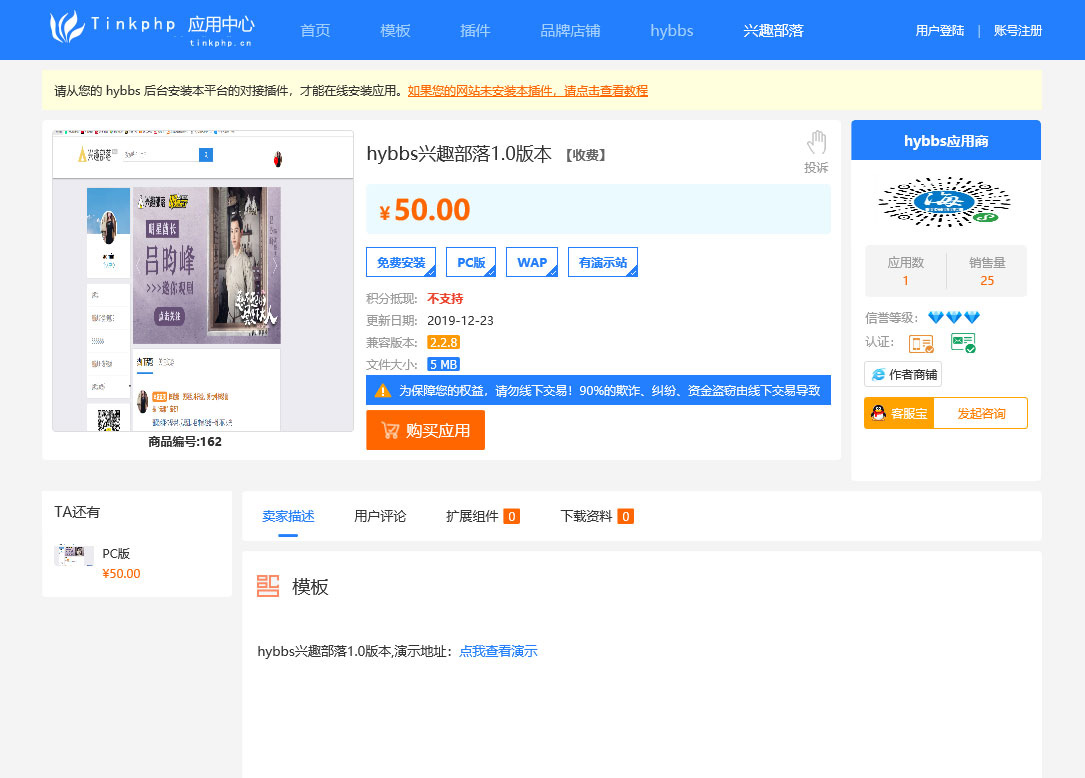The height and width of the screenshot is (778, 1085).
Task: Click the ¥50.00 price in the sidebar
Action: [121, 574]
